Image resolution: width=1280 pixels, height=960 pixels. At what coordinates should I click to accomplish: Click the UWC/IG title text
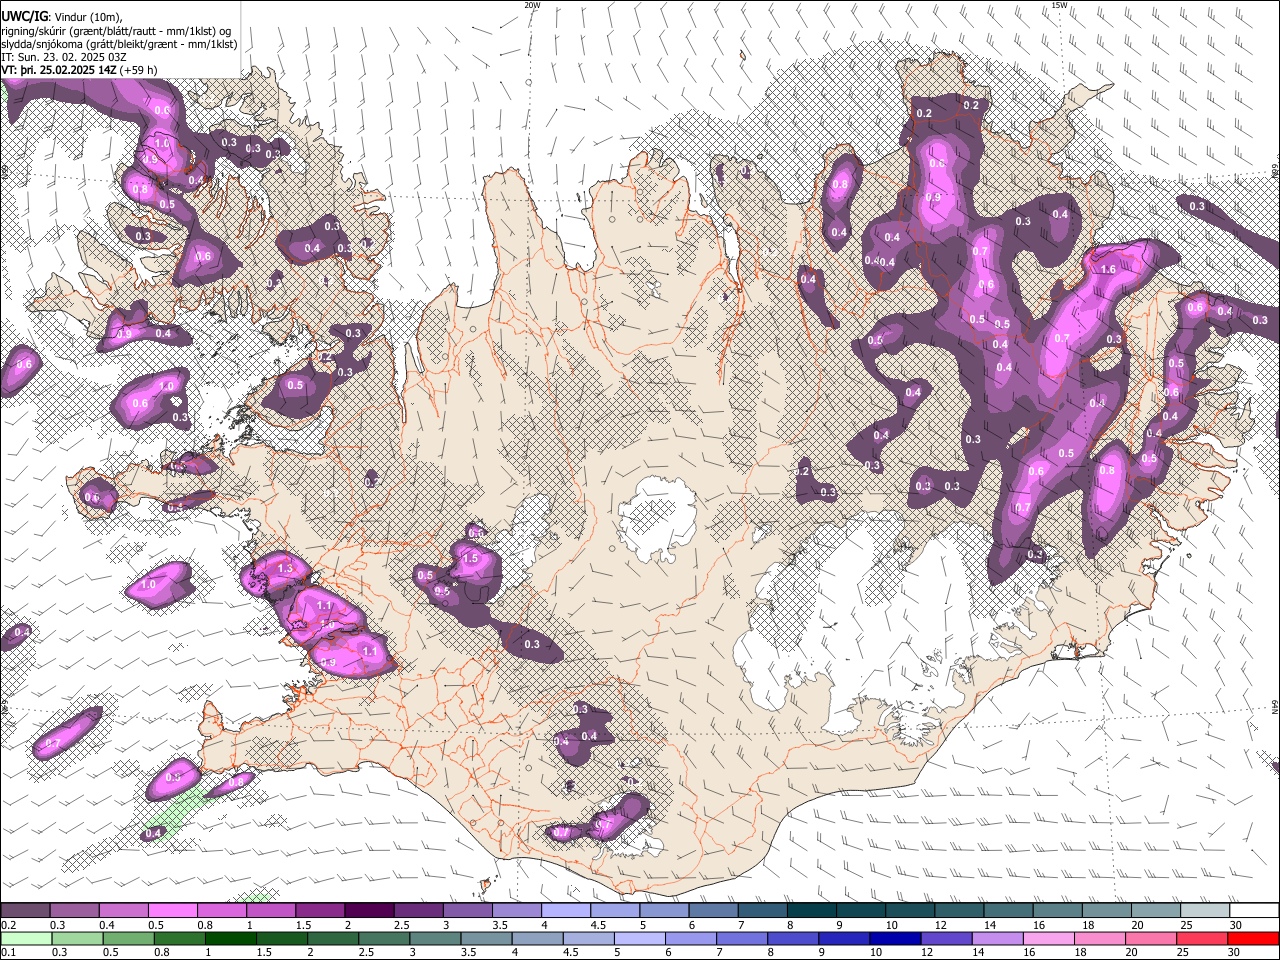(23, 17)
